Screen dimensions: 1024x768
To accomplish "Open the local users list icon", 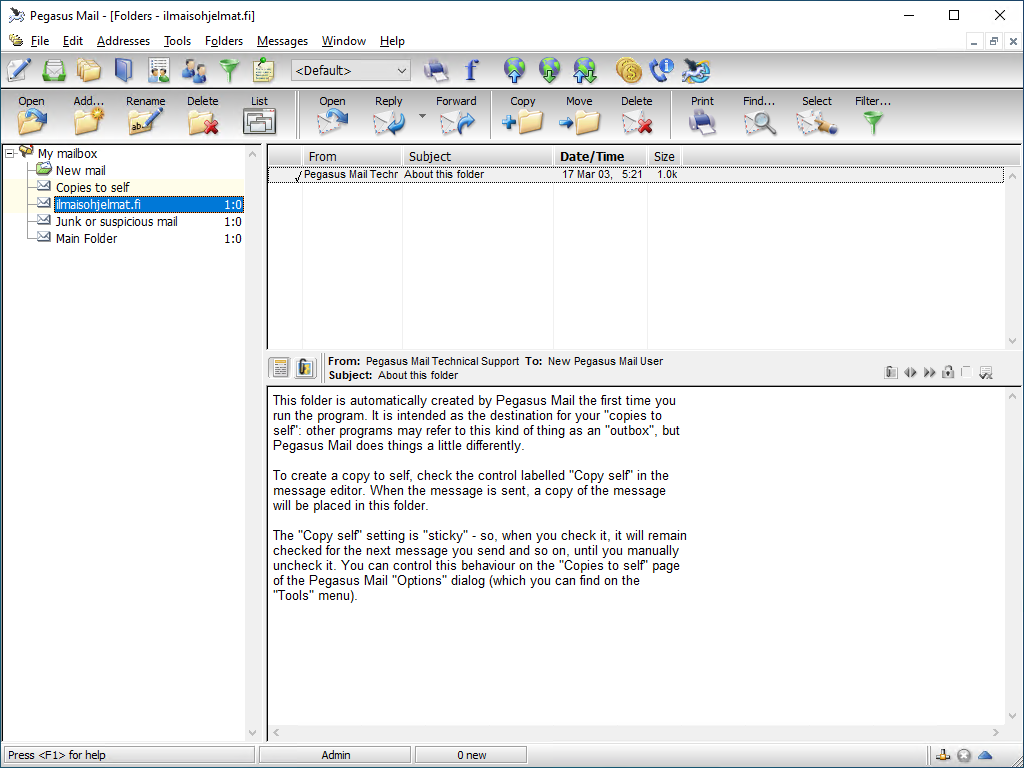I will [194, 70].
